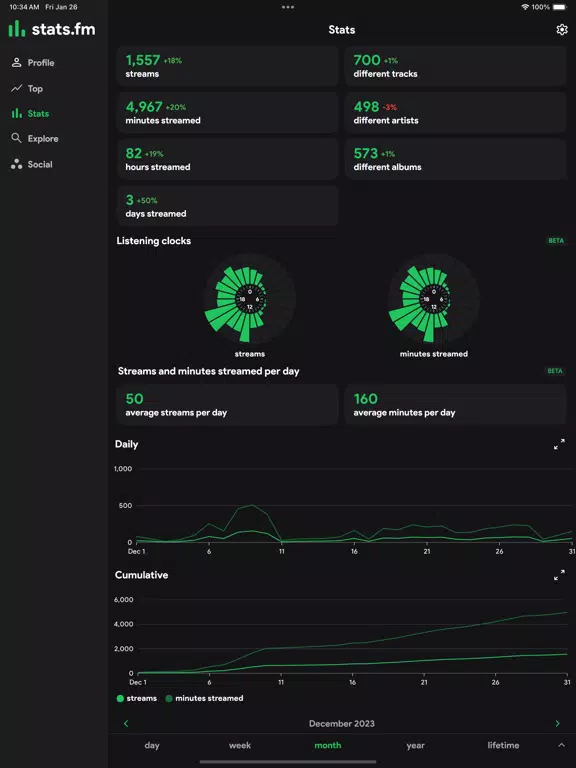Open the 498 different artists card
The width and height of the screenshot is (576, 768).
coord(456,113)
